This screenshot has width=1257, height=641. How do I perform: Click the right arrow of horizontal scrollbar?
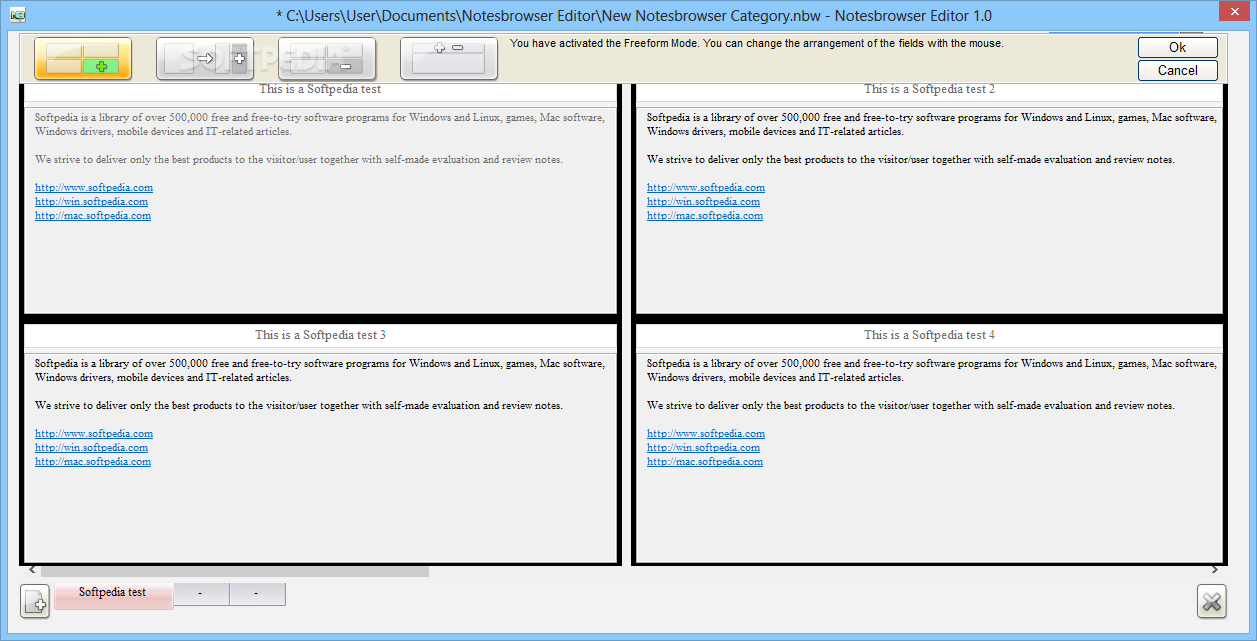click(x=1215, y=571)
